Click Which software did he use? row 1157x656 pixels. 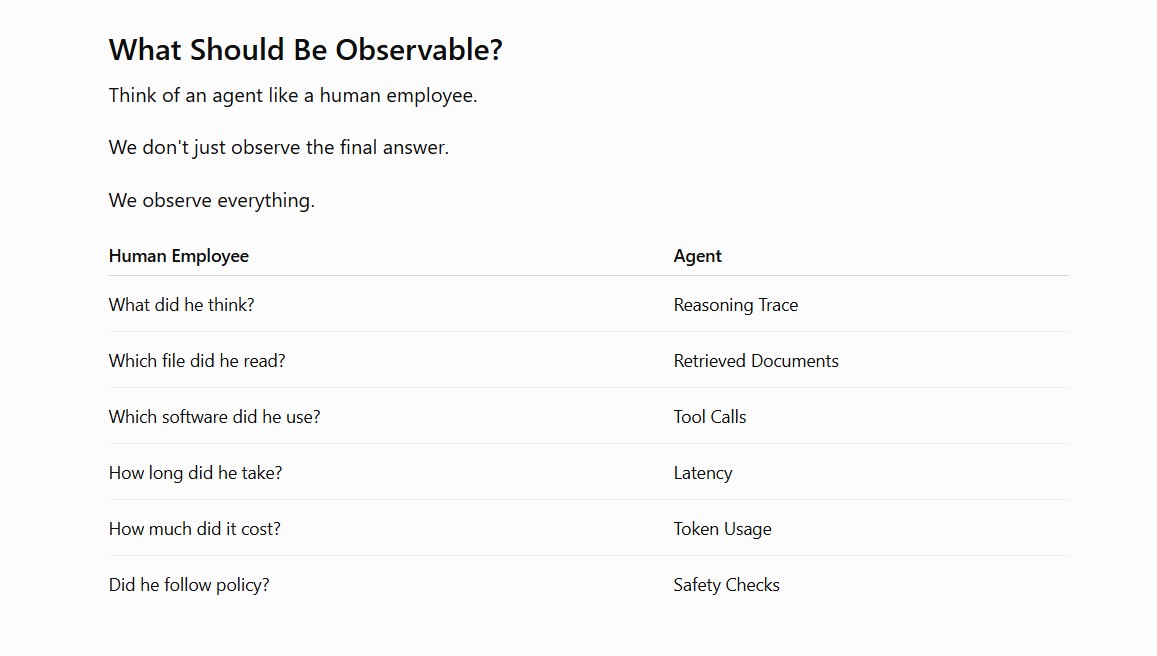(588, 416)
